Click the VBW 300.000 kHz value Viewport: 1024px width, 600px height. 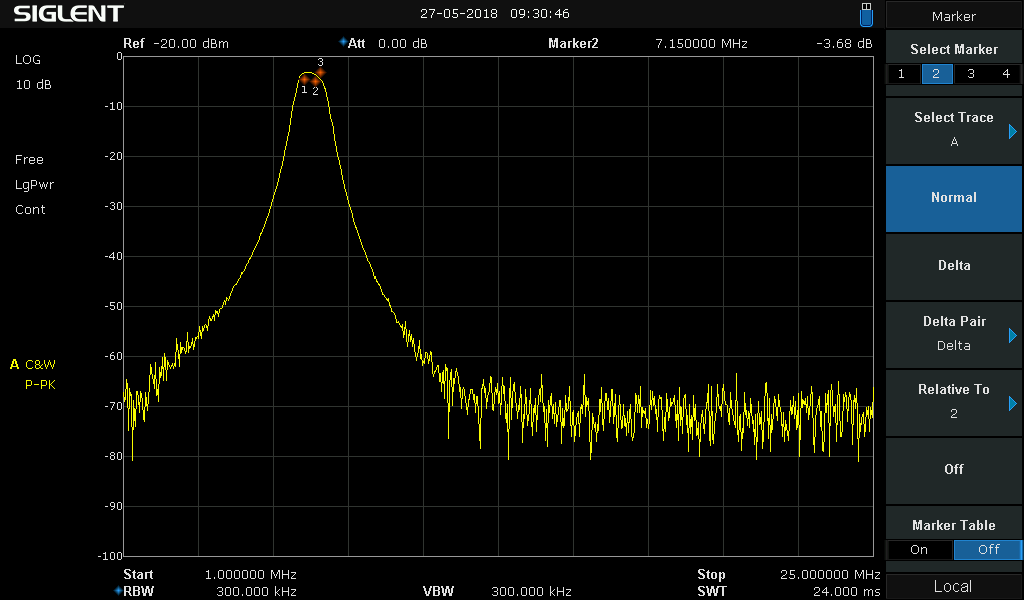[x=531, y=592]
